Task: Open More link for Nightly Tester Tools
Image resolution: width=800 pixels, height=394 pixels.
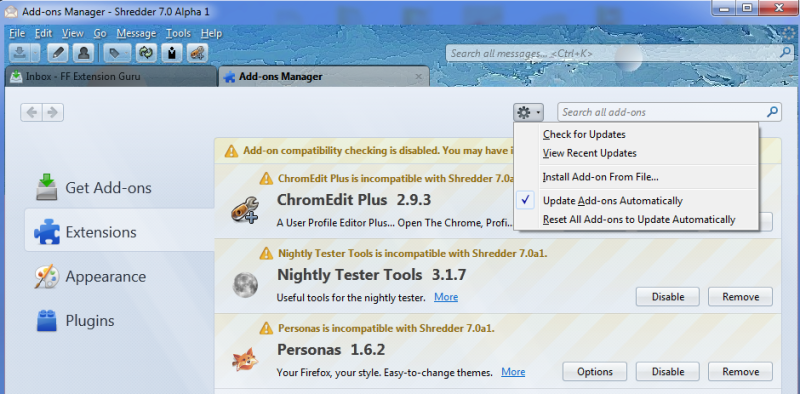Action: click(x=446, y=297)
